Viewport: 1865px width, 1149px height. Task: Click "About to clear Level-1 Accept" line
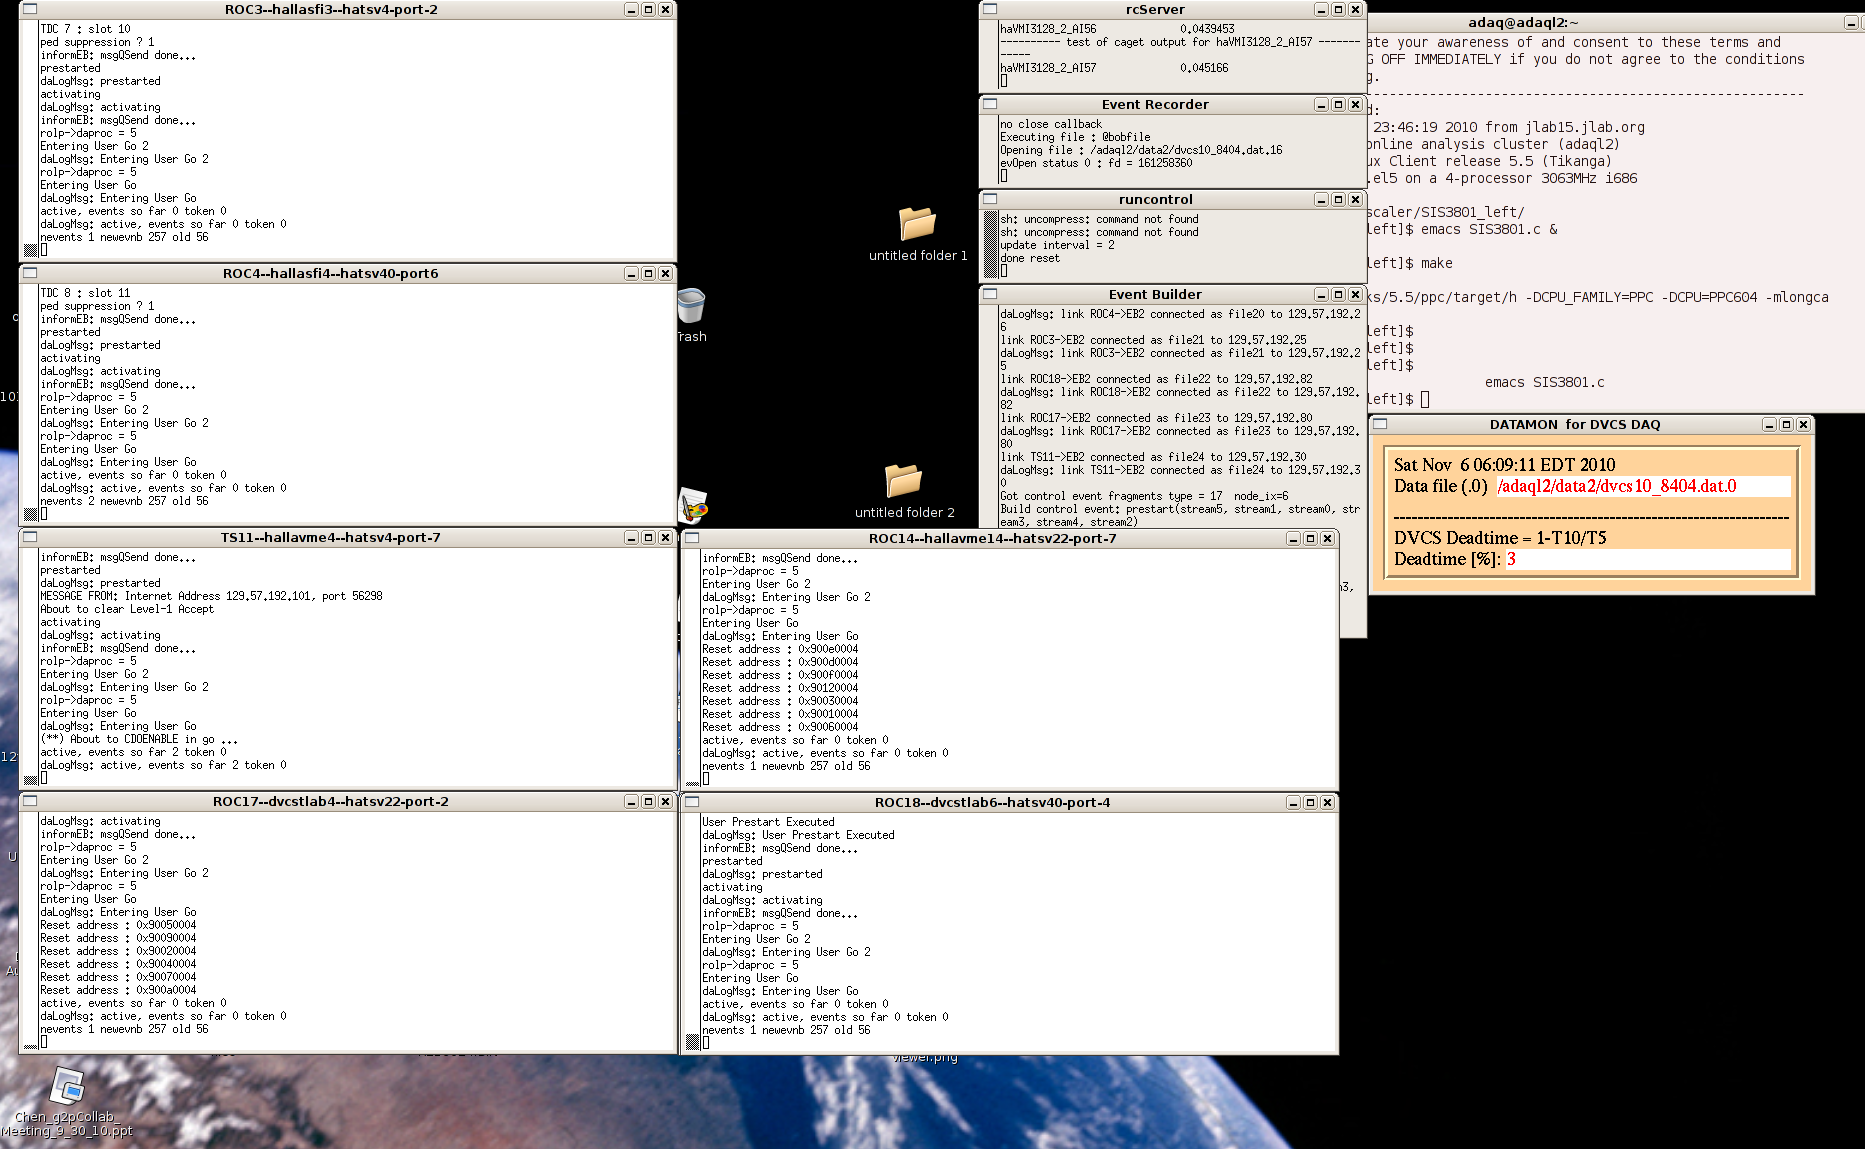click(127, 609)
